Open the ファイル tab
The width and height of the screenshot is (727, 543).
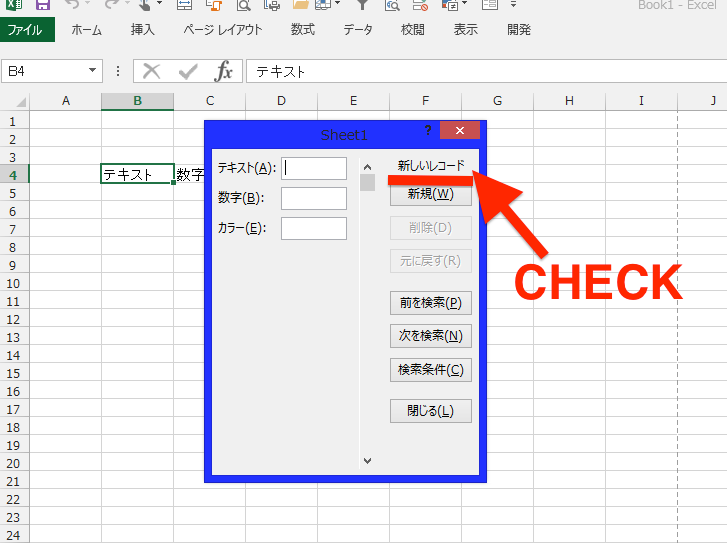tap(25, 30)
